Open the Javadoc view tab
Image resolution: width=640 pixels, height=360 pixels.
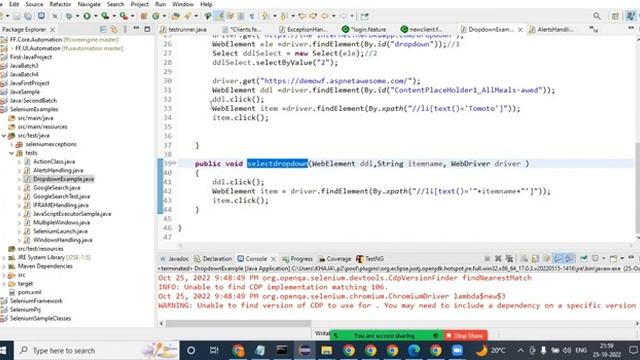(175, 259)
